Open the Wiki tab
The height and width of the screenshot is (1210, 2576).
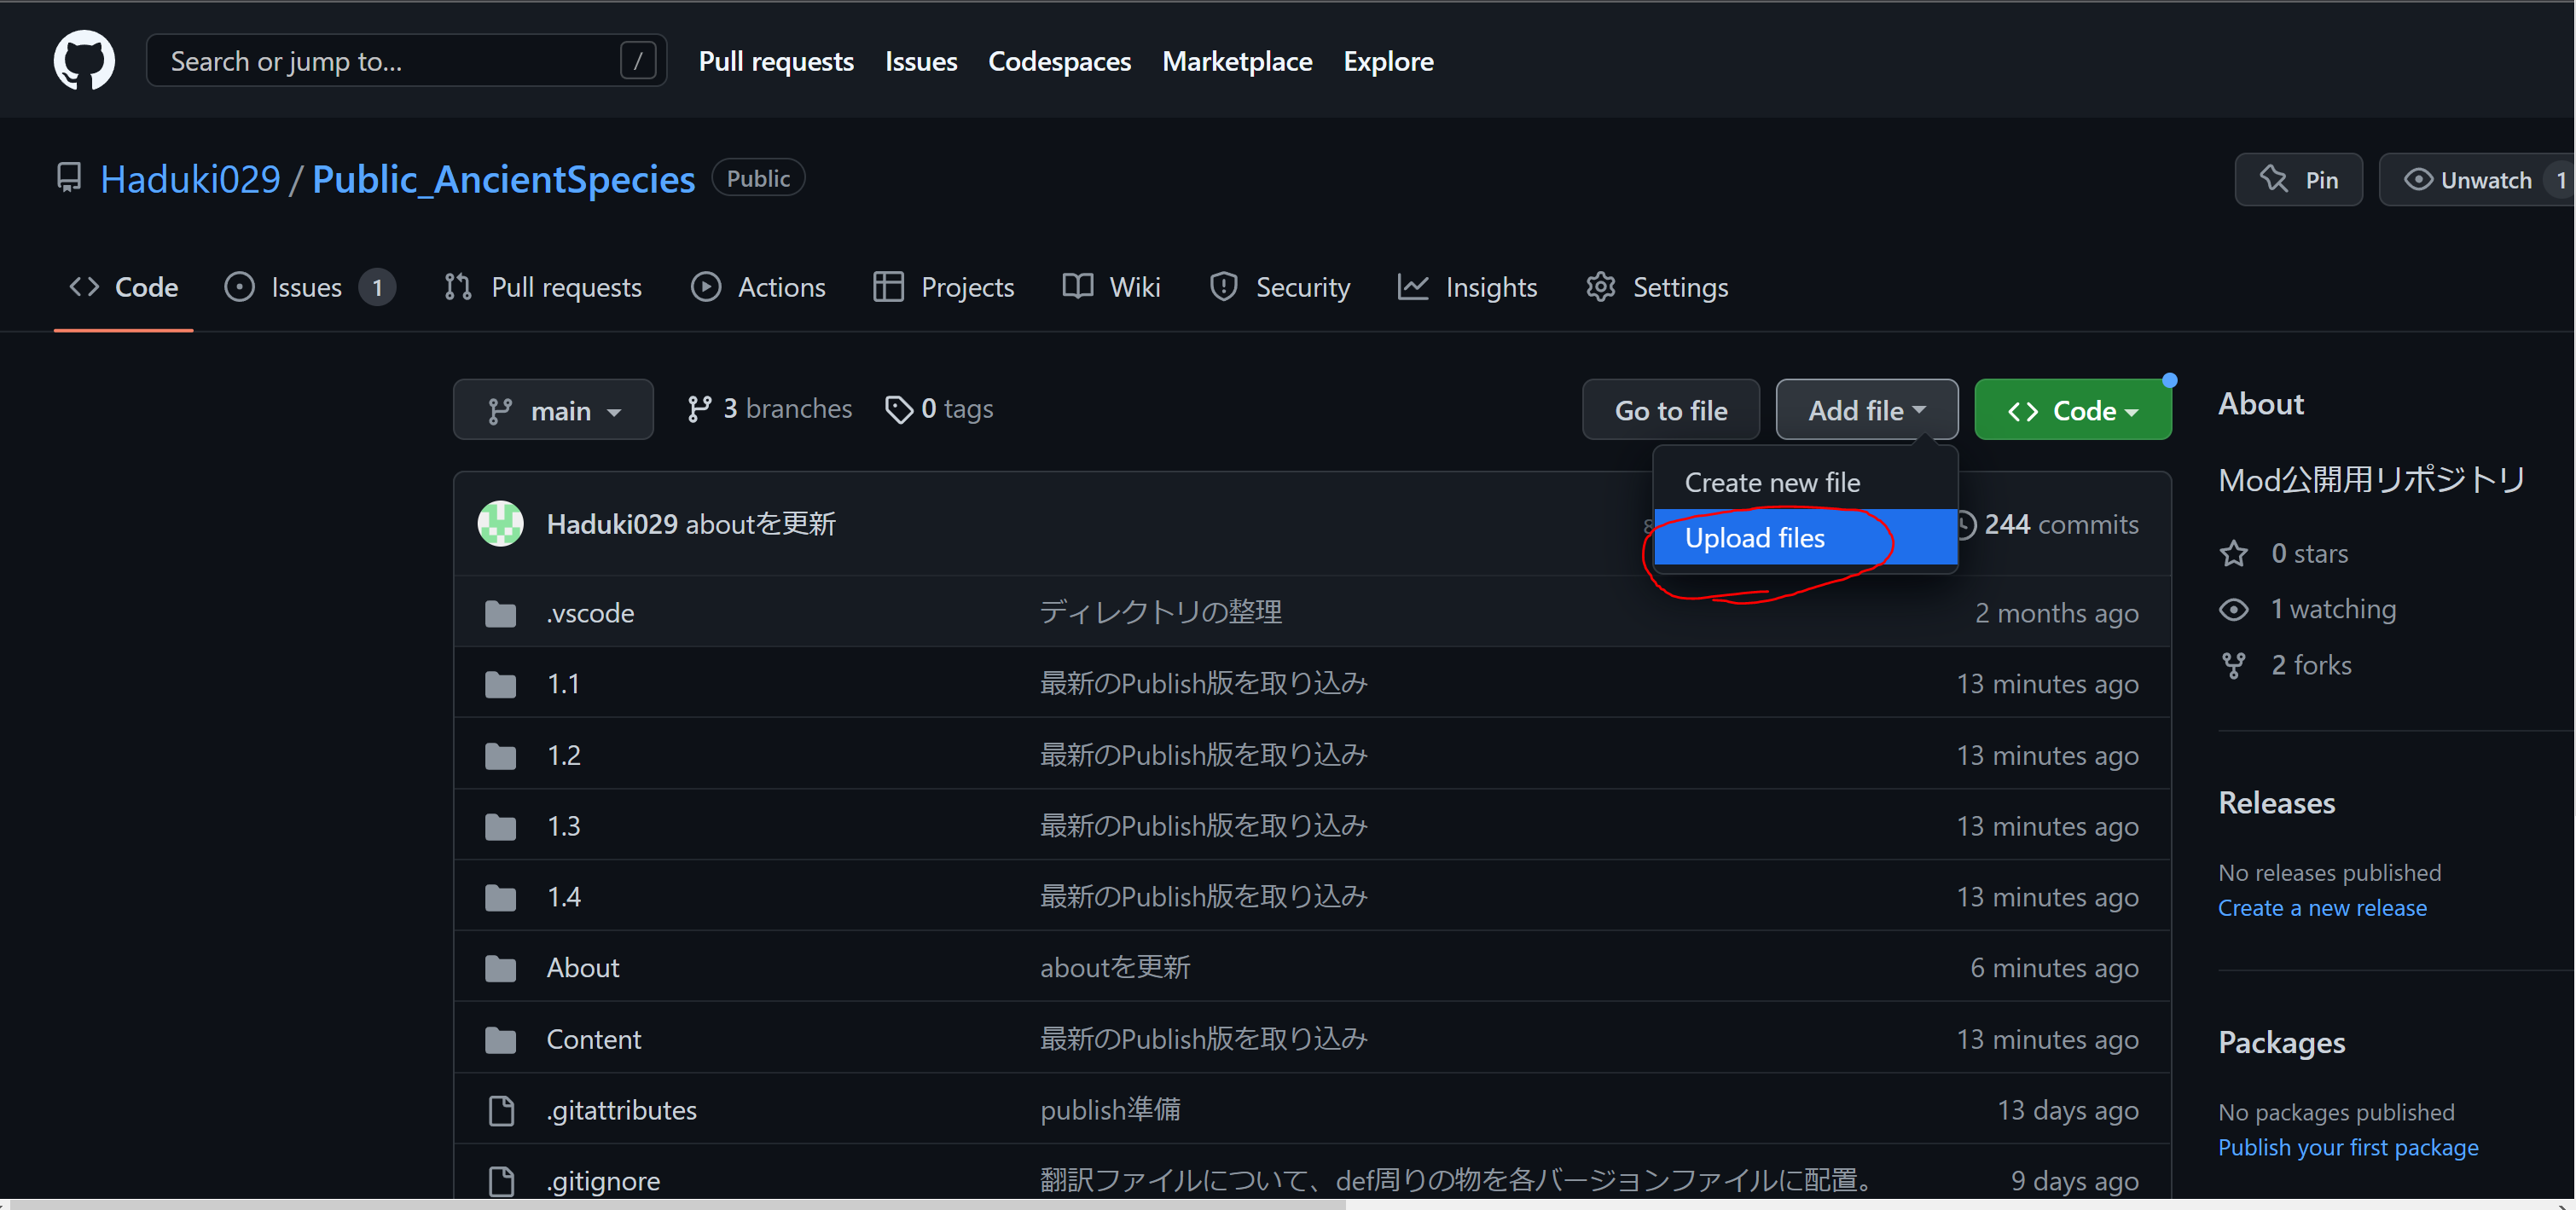[x=1111, y=287]
